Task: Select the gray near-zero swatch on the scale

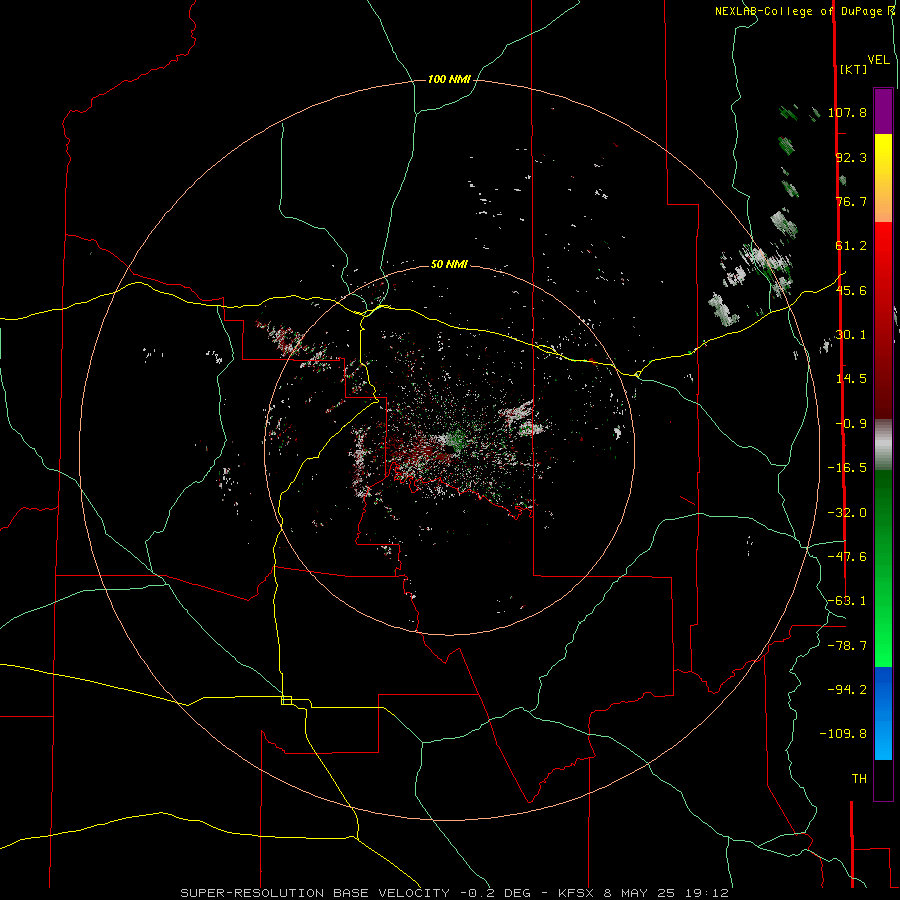Action: pos(883,444)
